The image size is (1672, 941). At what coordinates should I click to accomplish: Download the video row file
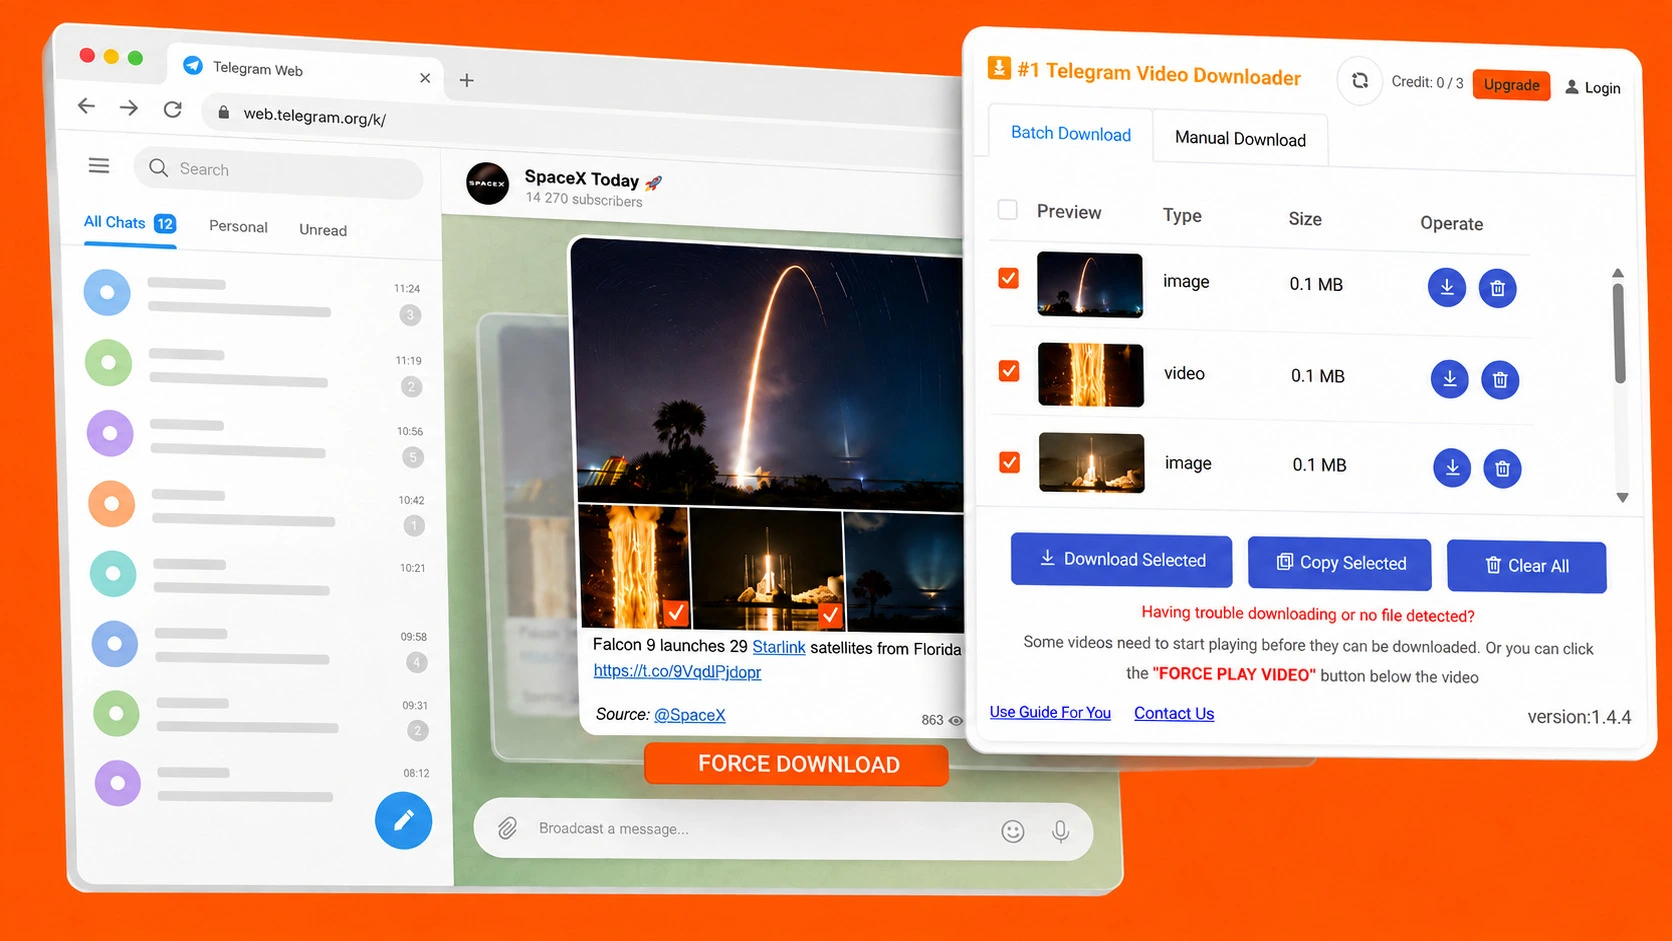(x=1449, y=379)
